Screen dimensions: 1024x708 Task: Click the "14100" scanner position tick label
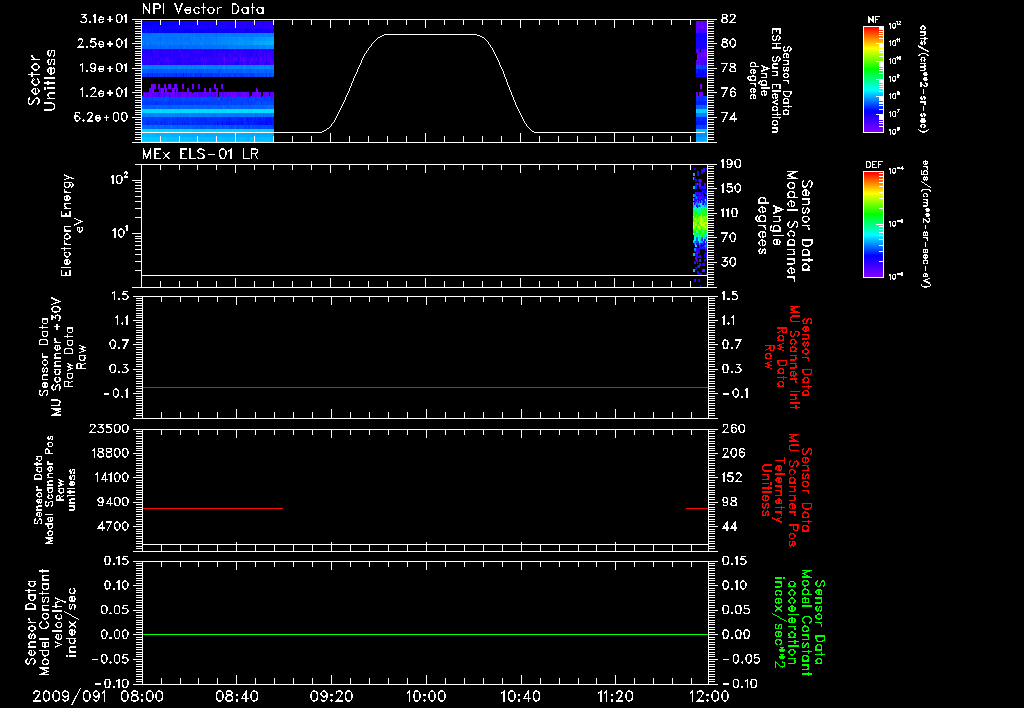109,478
